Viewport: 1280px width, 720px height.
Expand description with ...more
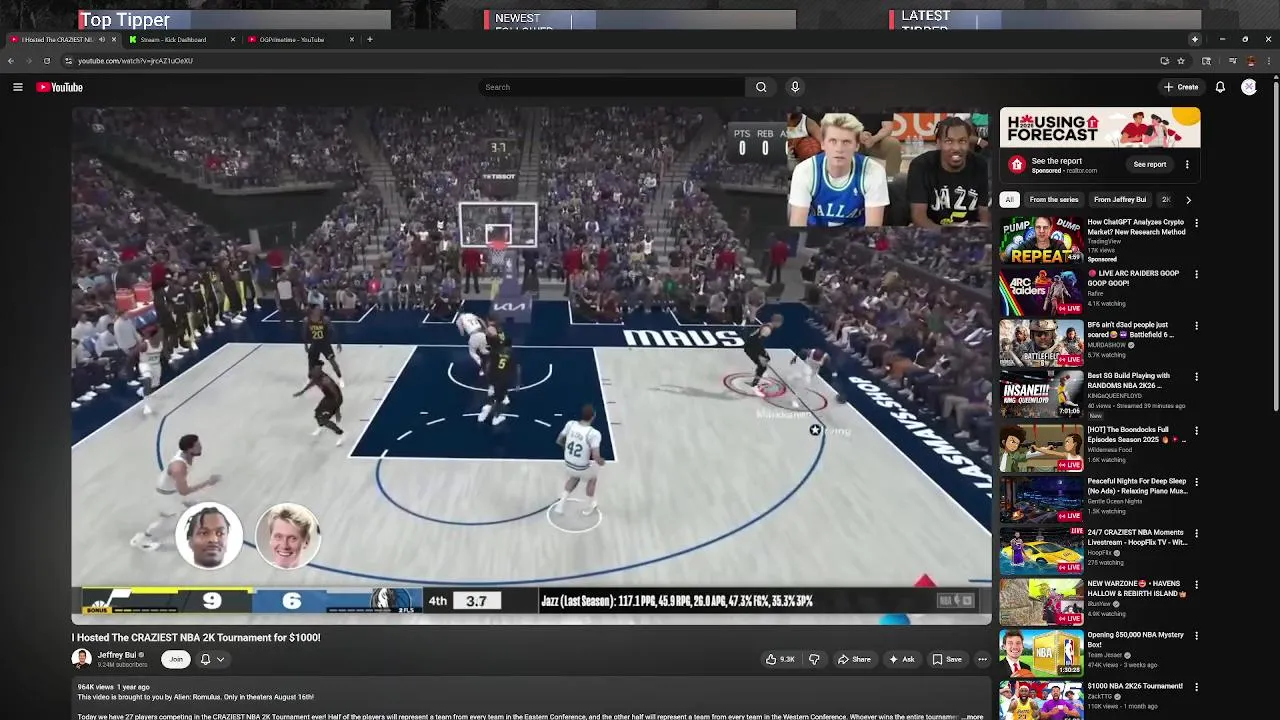[973, 716]
